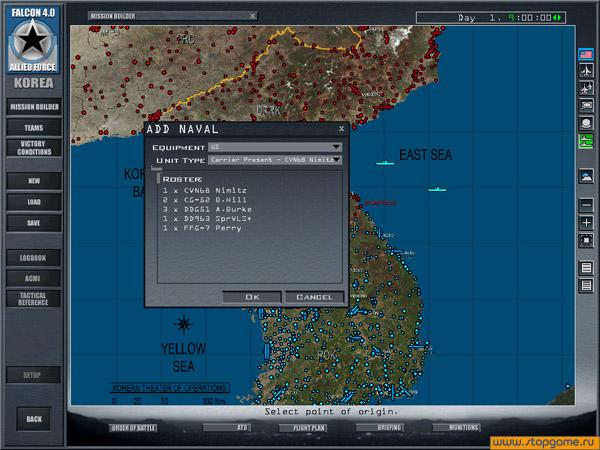Screen dimensions: 600x450
Task: Open the upper list panel icon
Action: (586, 268)
